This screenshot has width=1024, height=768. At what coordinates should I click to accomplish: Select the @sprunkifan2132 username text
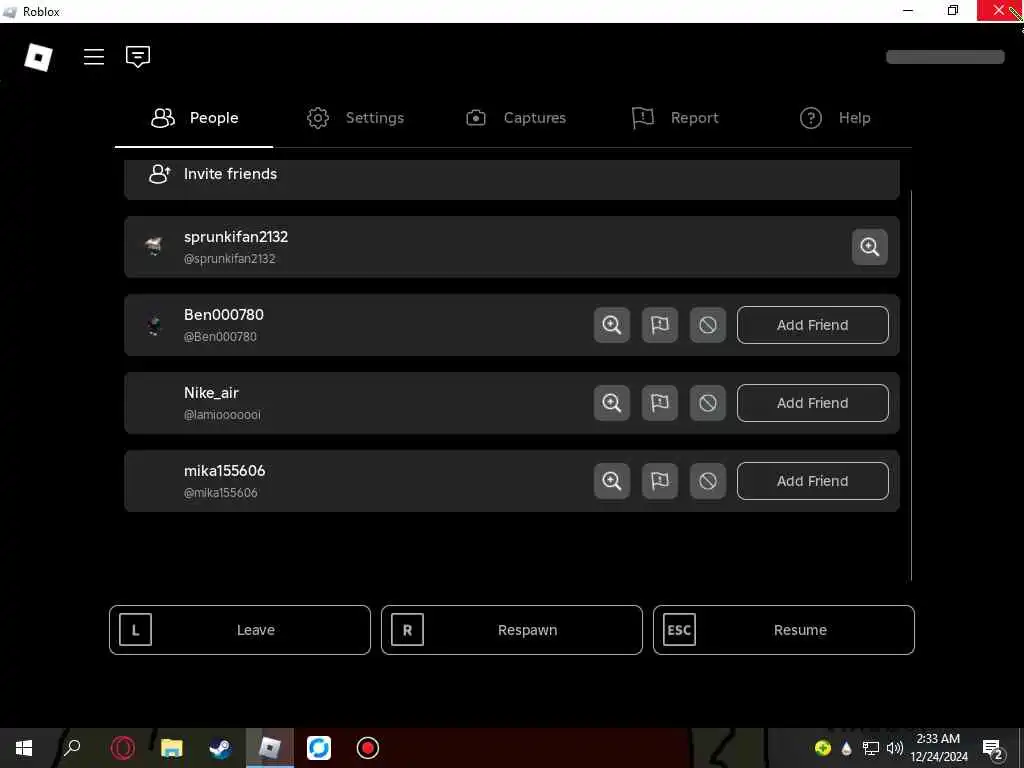tap(229, 259)
